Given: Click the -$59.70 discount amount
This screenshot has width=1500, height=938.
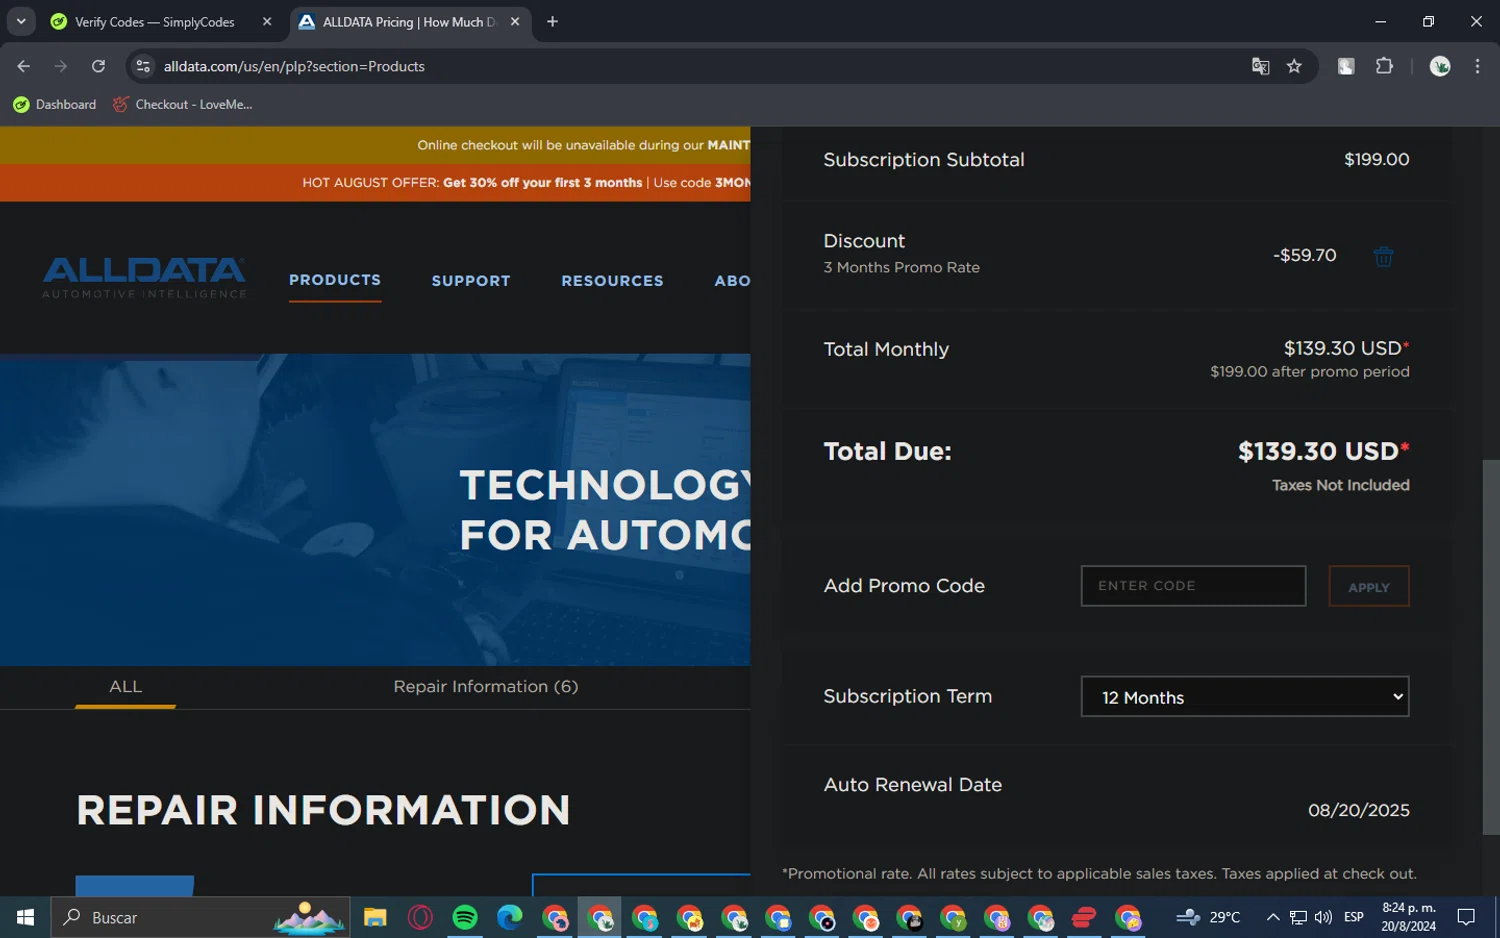Looking at the screenshot, I should (x=1305, y=255).
